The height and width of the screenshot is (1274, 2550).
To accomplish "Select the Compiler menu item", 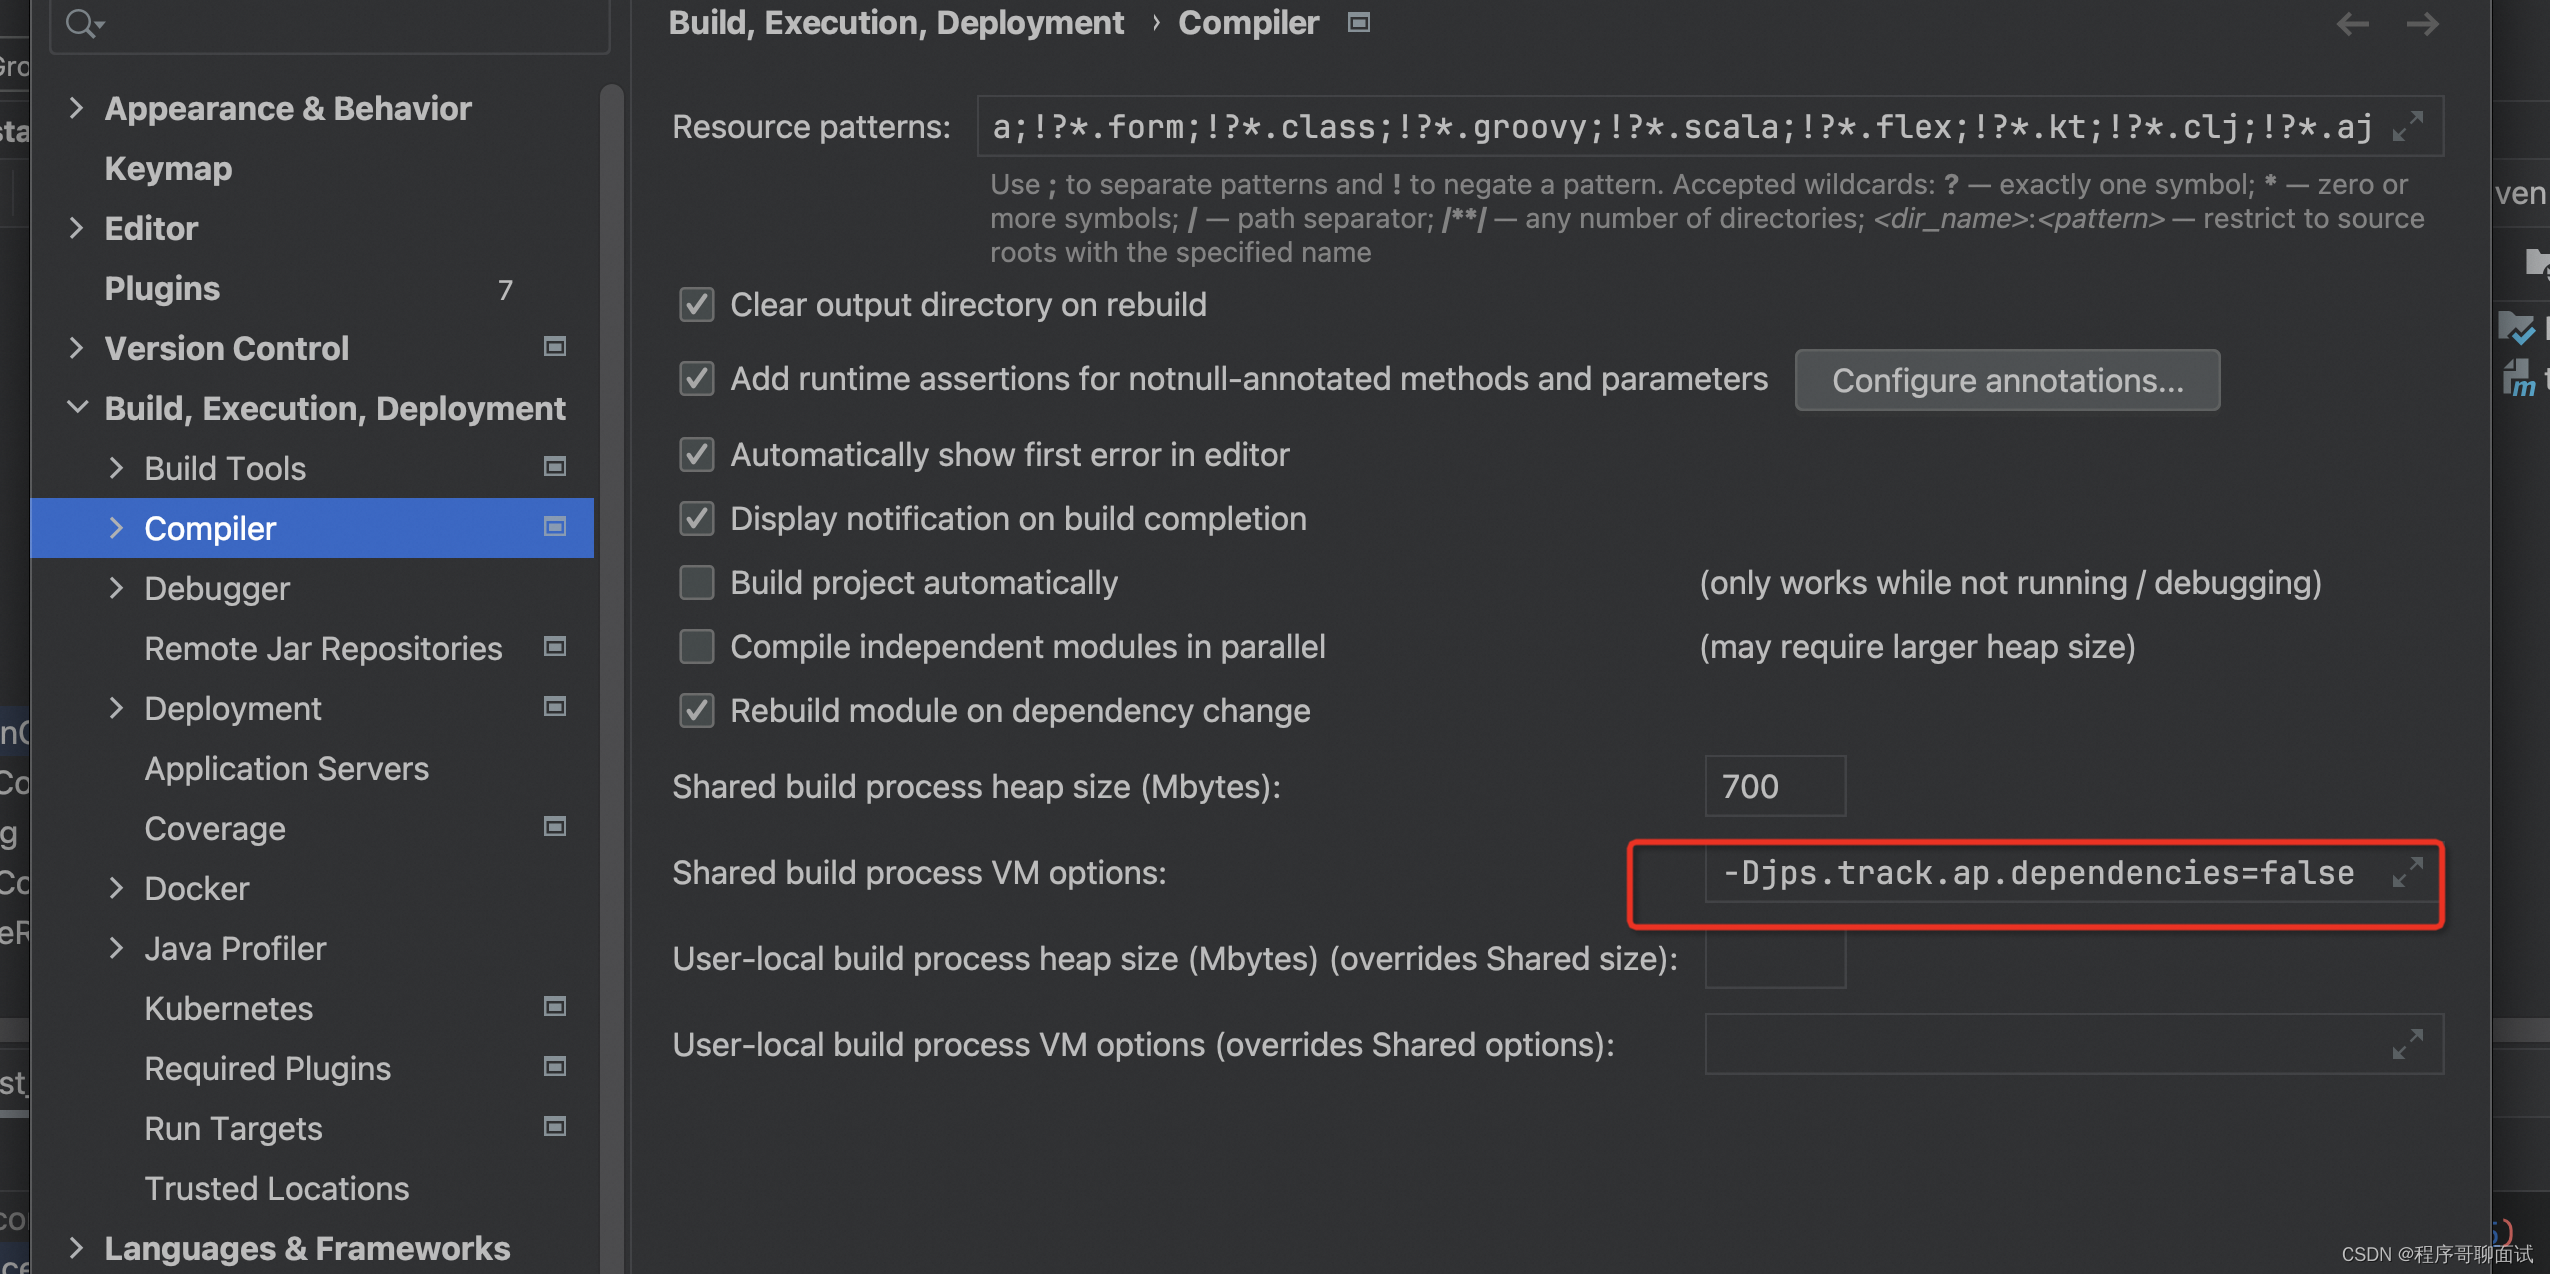I will (x=210, y=527).
